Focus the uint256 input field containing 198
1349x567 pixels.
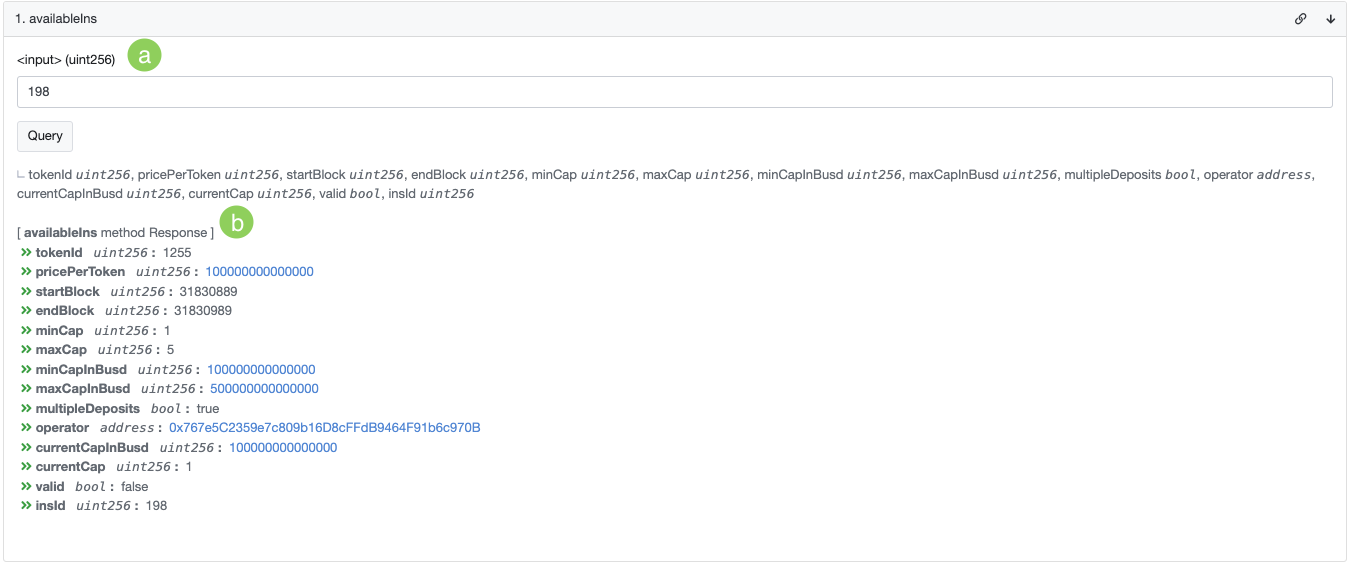(674, 92)
